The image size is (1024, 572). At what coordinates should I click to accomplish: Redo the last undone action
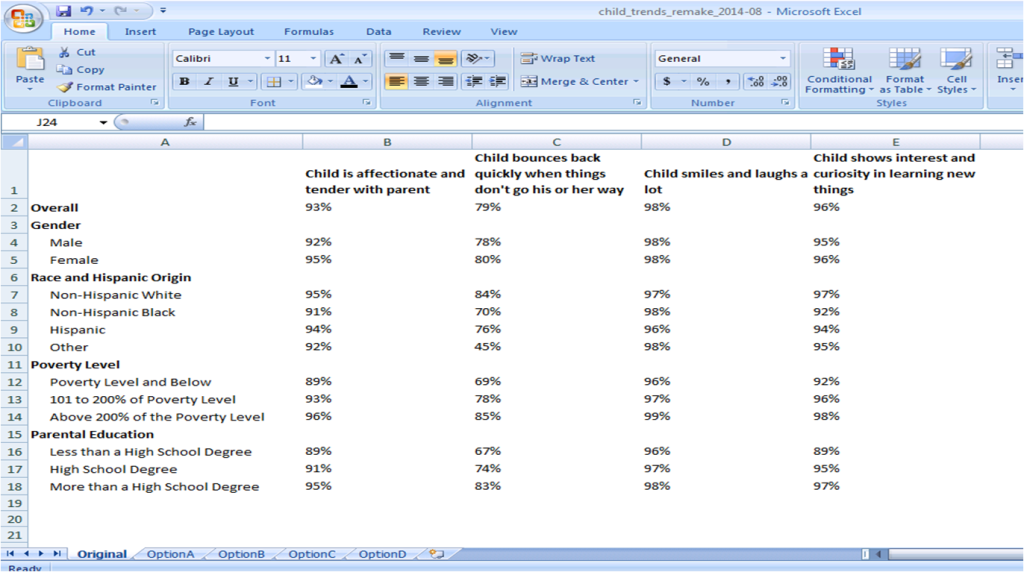(121, 10)
